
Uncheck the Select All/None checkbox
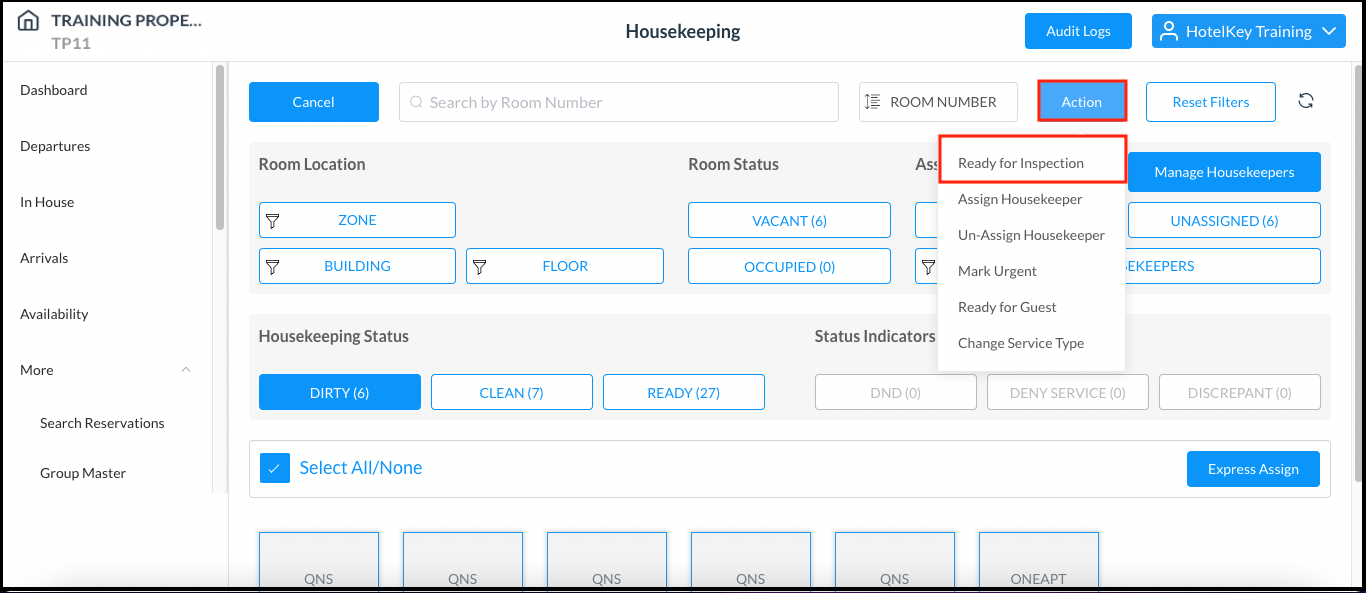coord(274,467)
